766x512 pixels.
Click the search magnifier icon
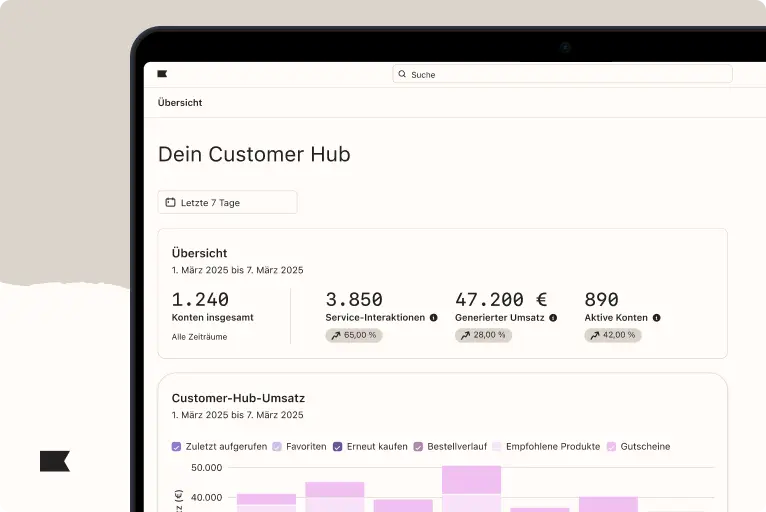[402, 74]
